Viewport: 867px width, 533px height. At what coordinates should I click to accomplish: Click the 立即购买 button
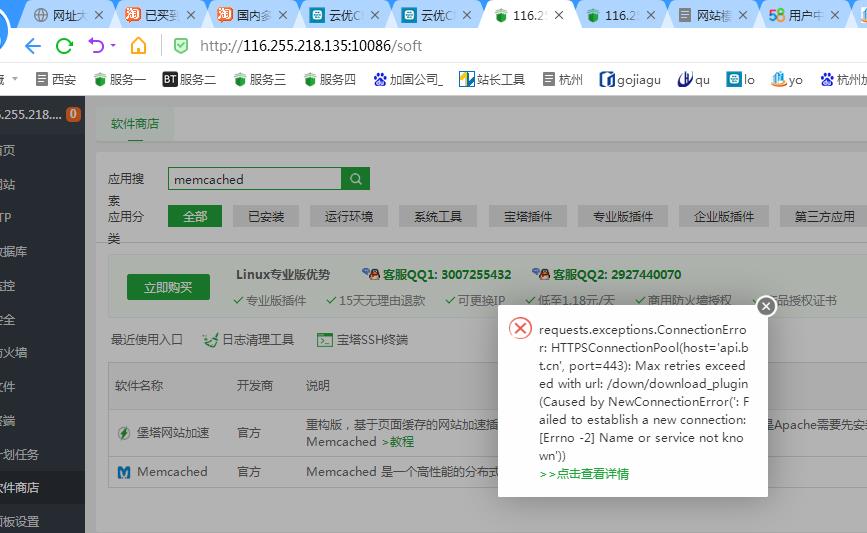pyautogui.click(x=168, y=287)
